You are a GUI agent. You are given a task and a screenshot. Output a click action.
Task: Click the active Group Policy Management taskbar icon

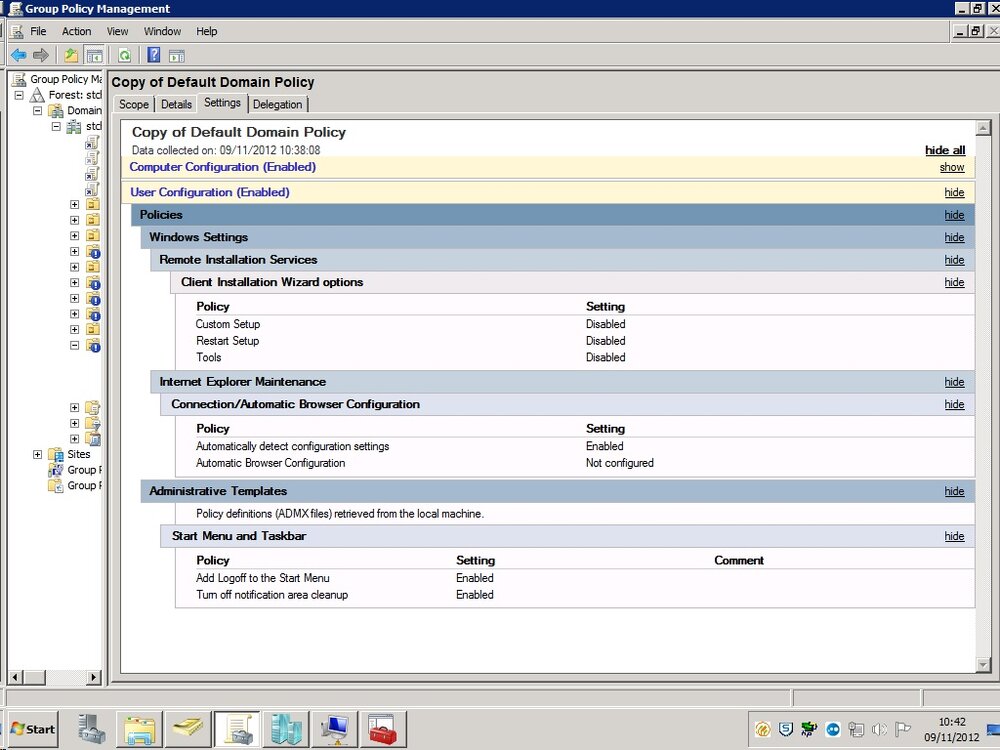[x=237, y=729]
